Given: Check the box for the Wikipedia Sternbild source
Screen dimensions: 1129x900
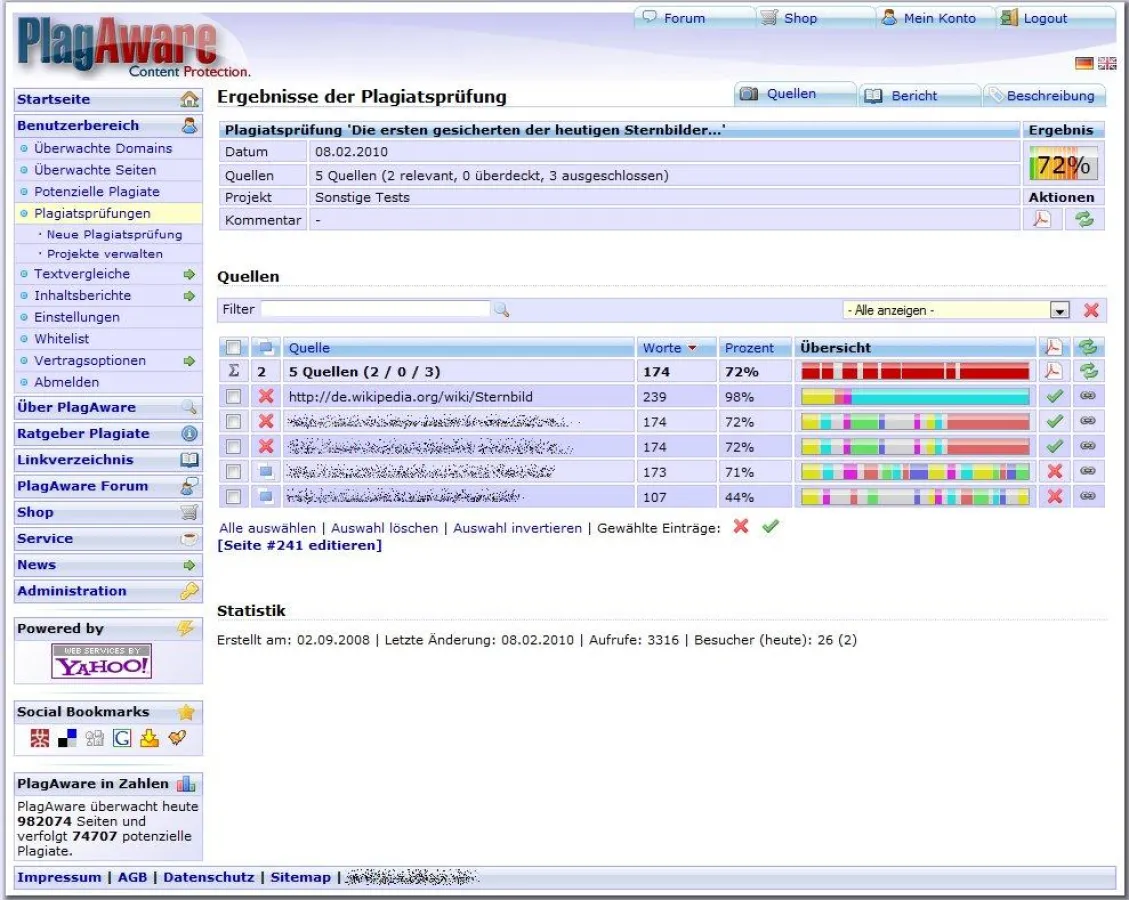Looking at the screenshot, I should point(233,396).
